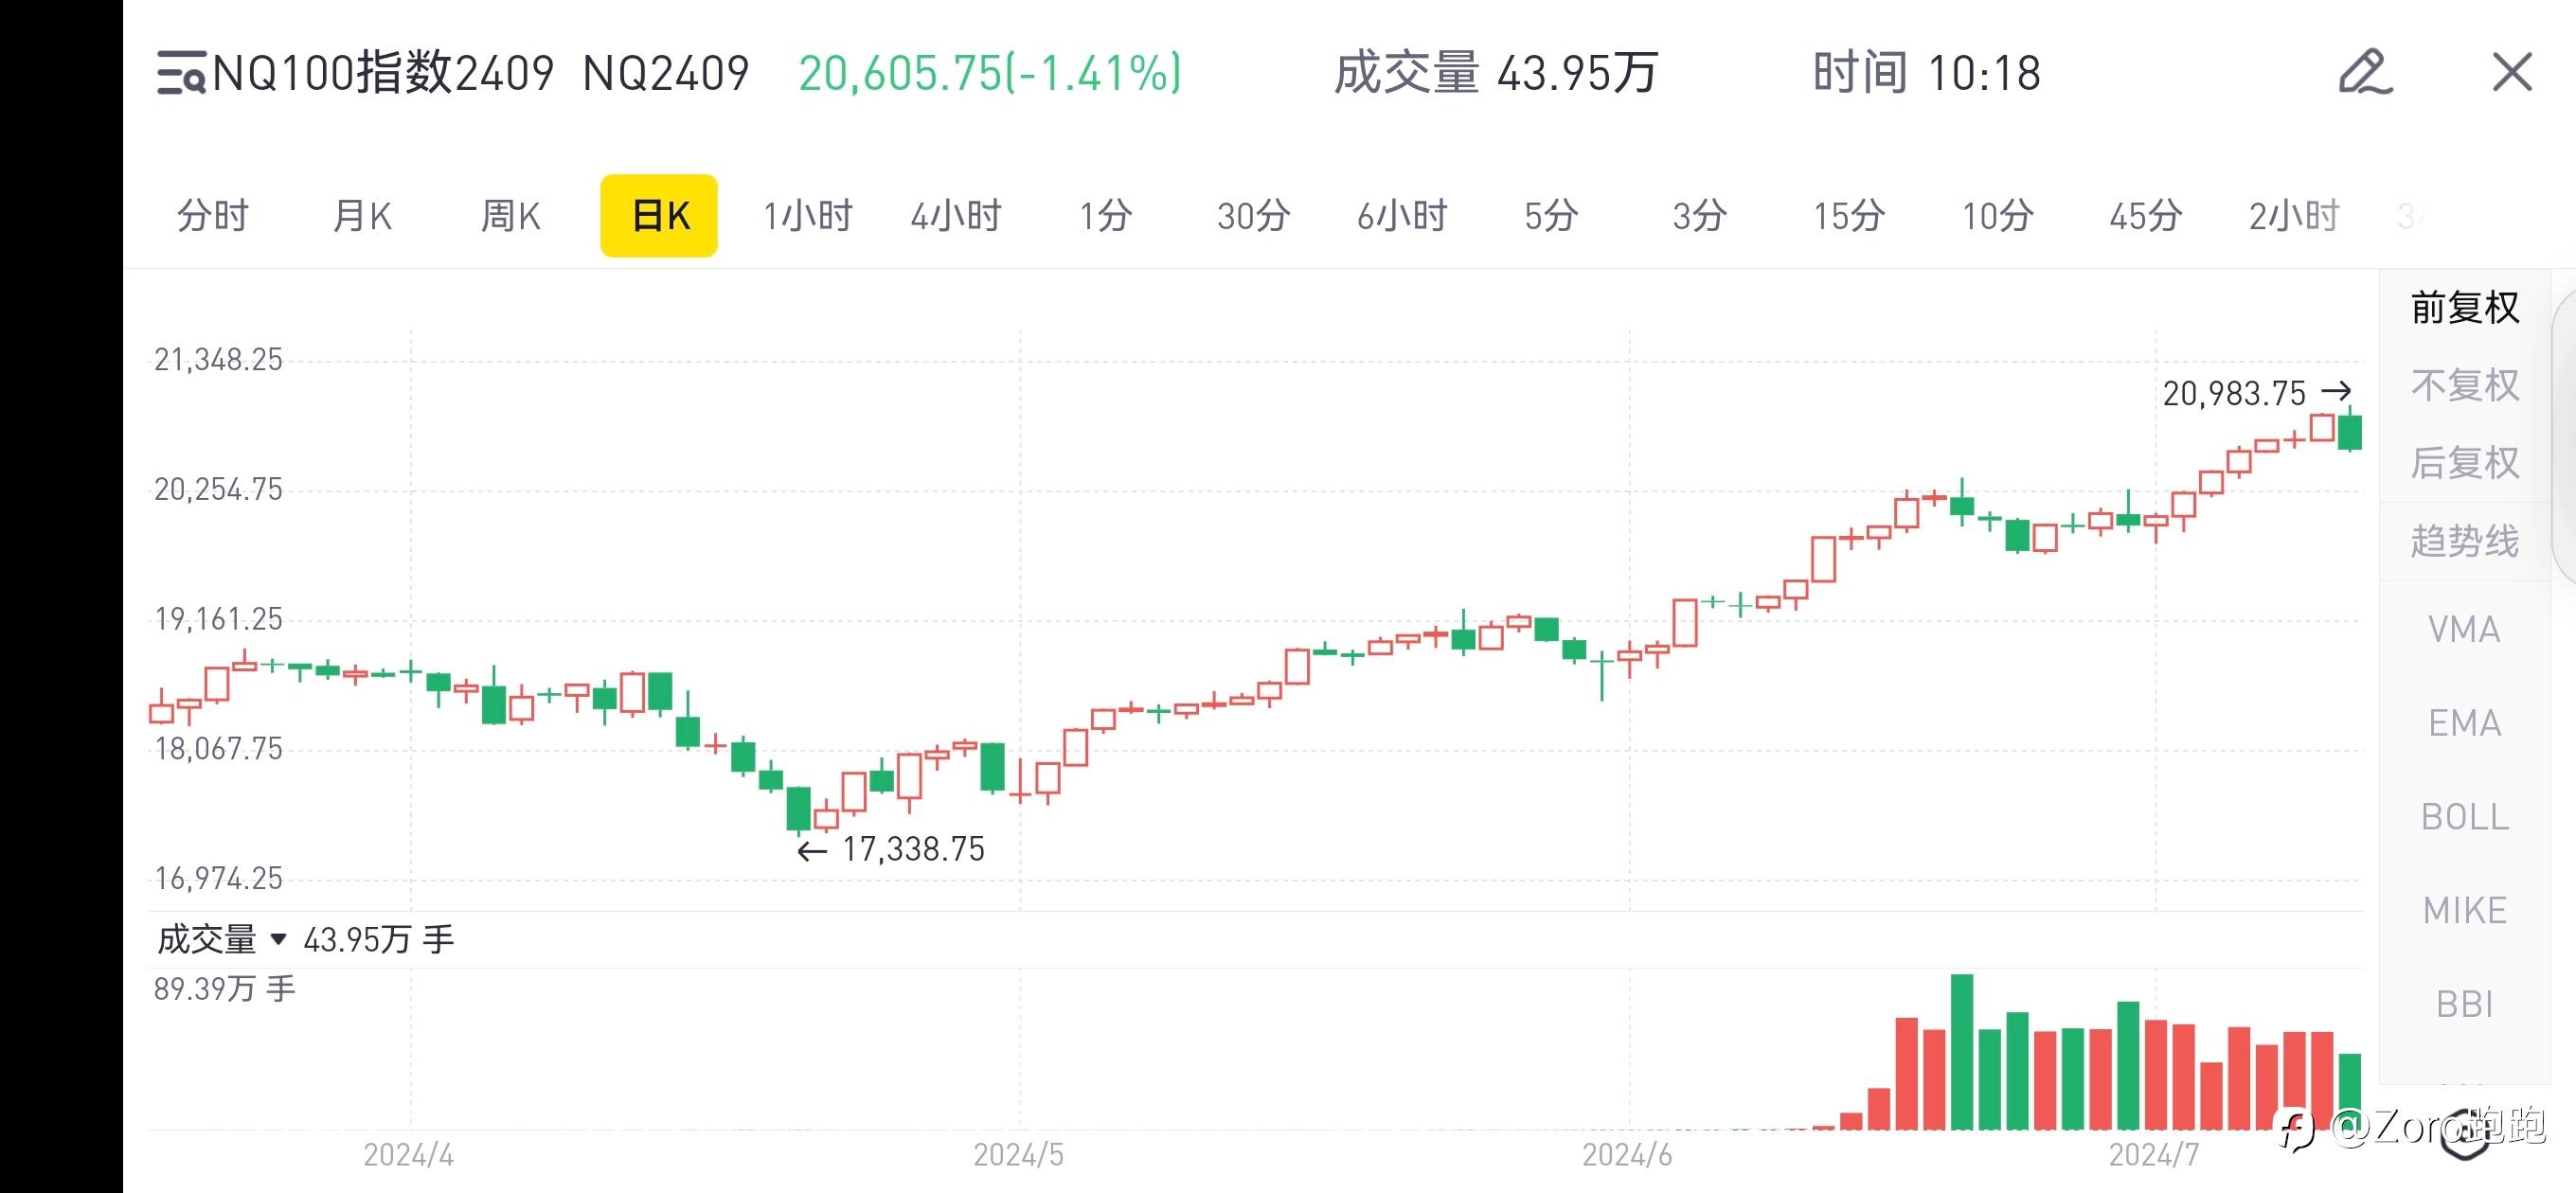Expand the 成交量 indicator dropdown triangle
Screen dimensions: 2576x1193
pos(279,939)
